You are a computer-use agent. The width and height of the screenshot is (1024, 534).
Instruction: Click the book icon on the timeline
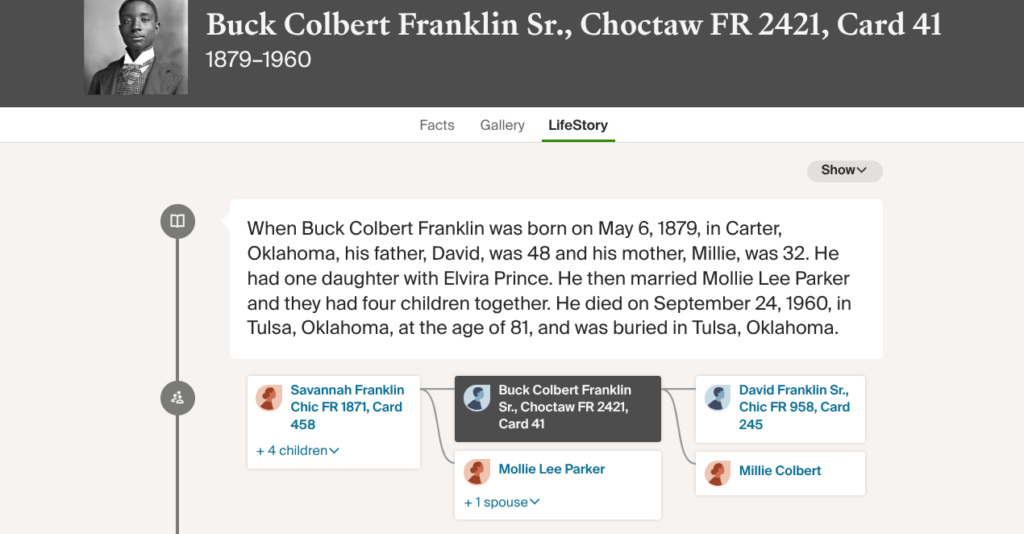177,221
